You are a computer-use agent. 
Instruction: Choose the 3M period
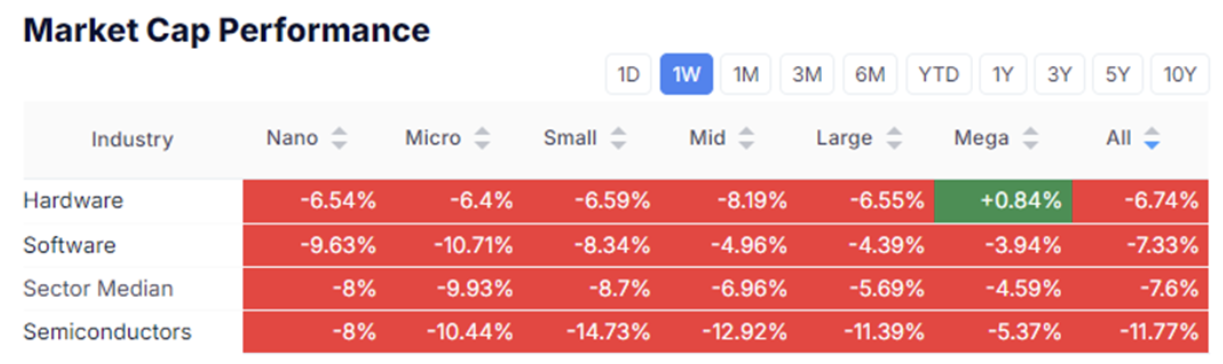pos(807,75)
